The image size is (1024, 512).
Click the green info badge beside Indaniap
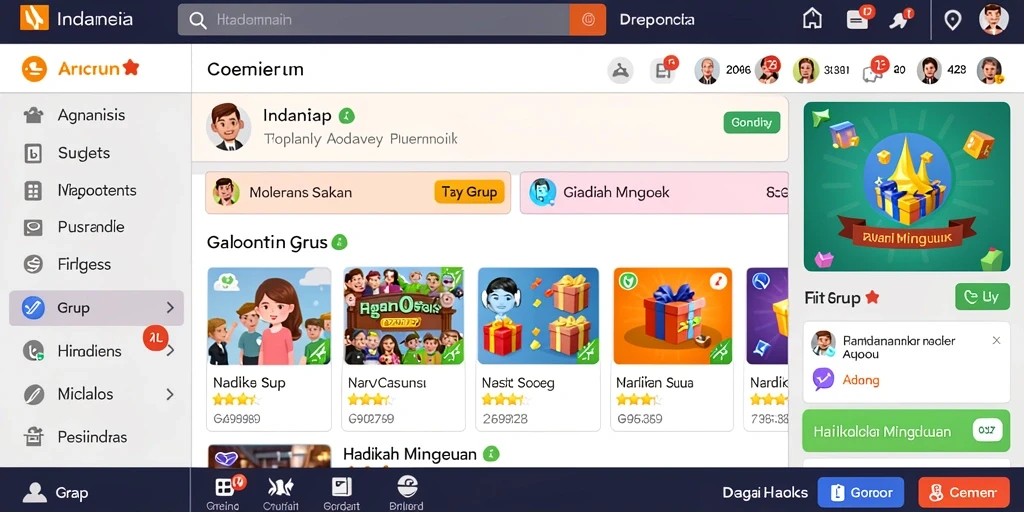pyautogui.click(x=347, y=116)
